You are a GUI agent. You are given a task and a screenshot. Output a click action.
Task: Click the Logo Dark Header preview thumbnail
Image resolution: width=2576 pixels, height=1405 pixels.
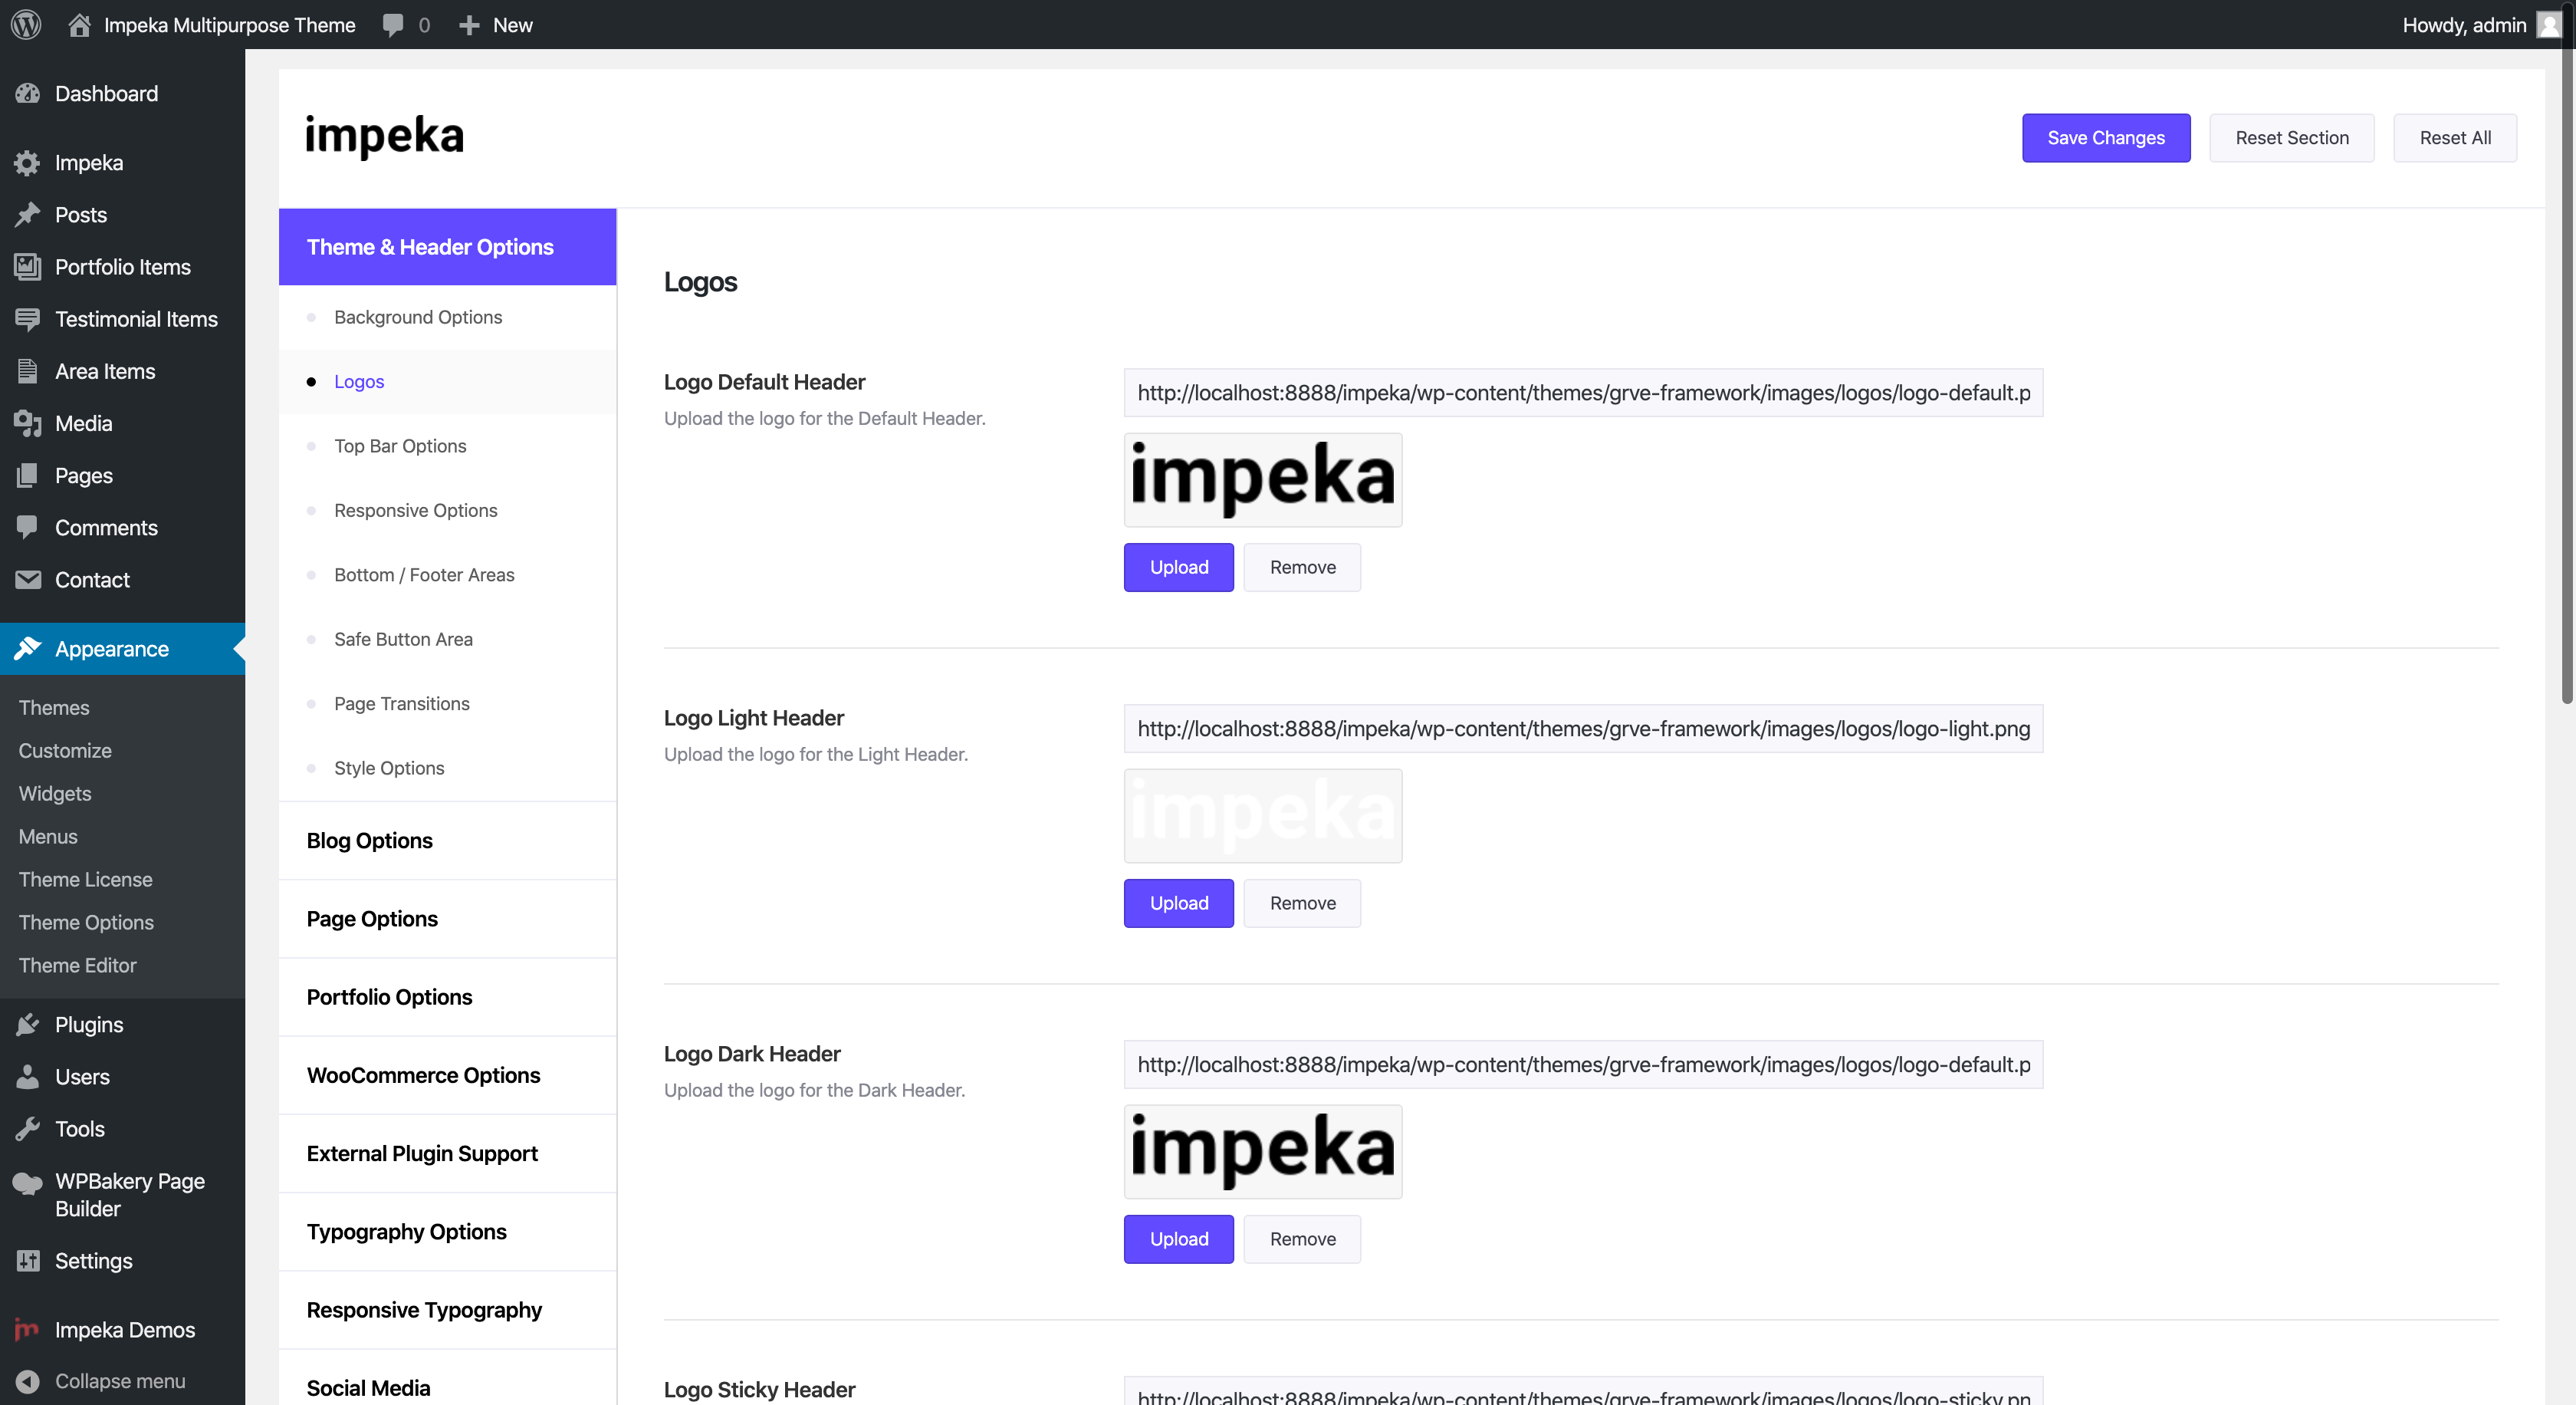[x=1262, y=1151]
